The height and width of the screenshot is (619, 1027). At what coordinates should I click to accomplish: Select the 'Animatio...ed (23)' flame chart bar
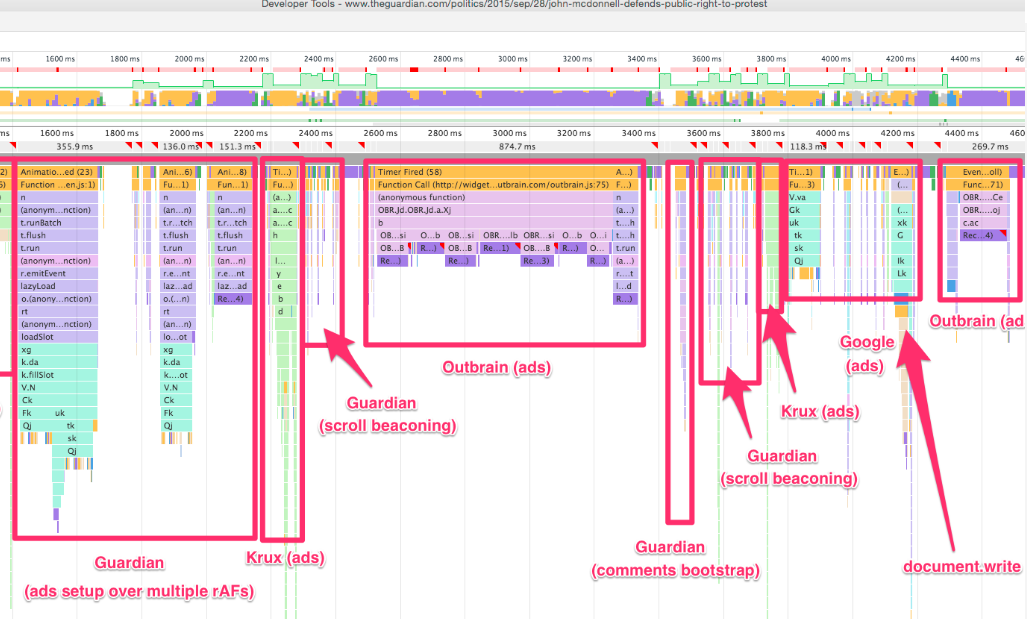[58, 172]
